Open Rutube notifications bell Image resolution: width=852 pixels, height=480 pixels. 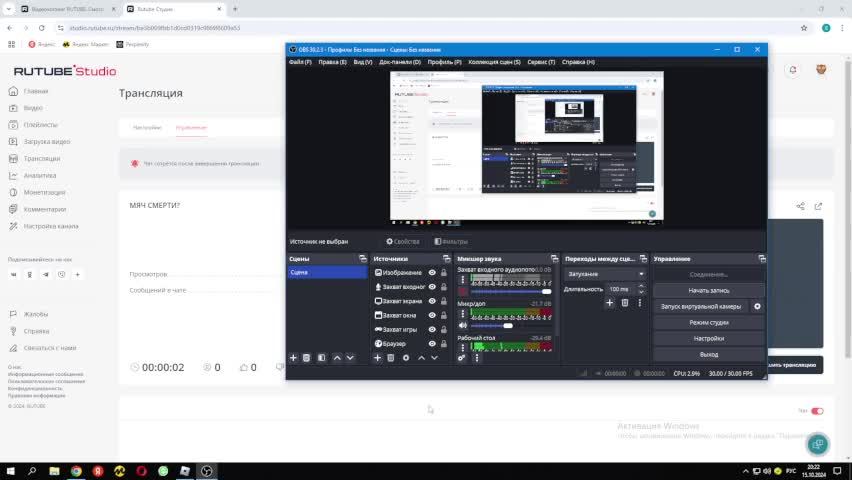coord(793,70)
